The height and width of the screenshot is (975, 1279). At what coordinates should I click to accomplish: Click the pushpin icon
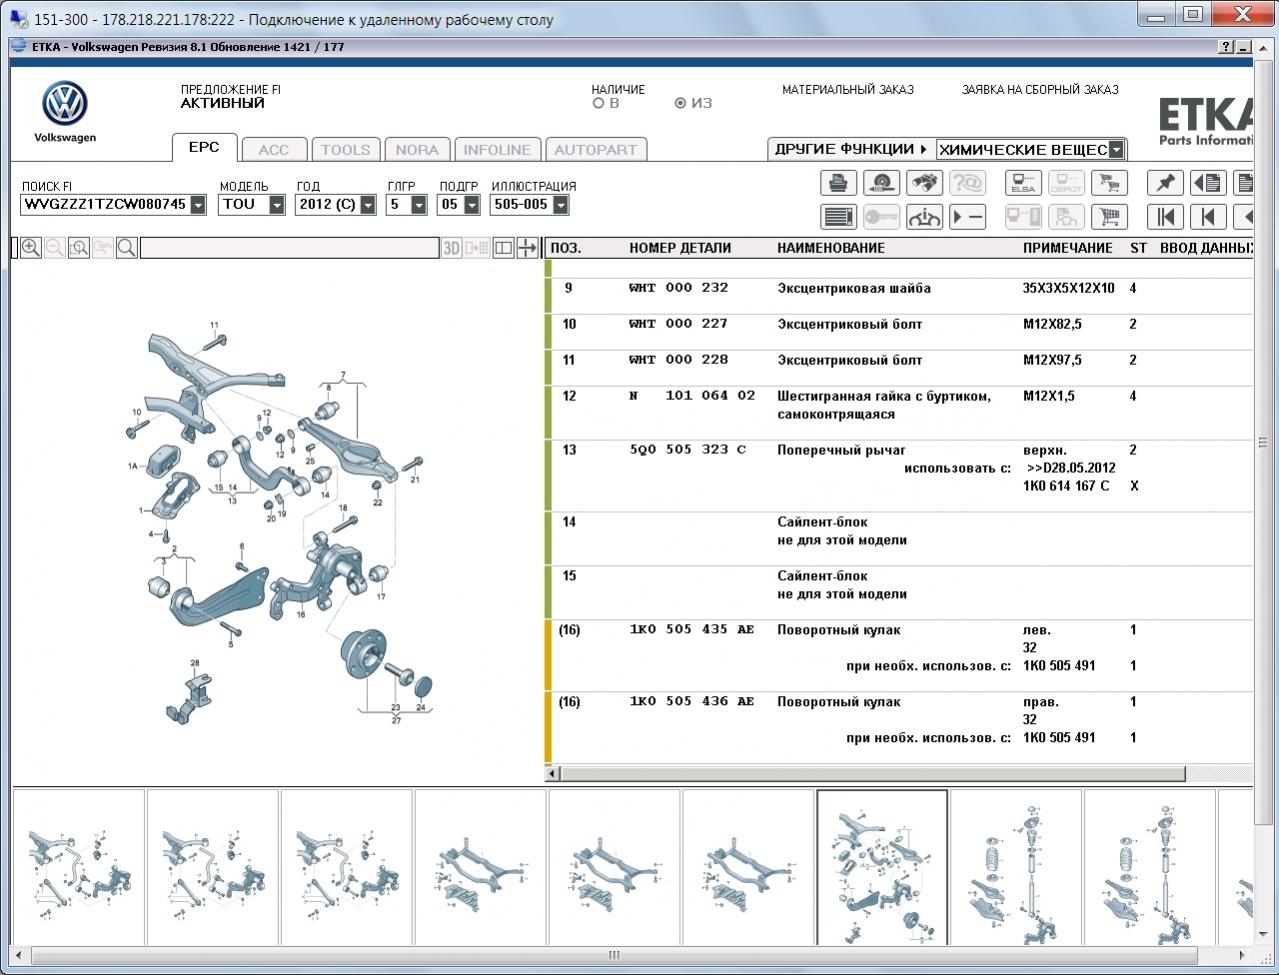click(1165, 183)
